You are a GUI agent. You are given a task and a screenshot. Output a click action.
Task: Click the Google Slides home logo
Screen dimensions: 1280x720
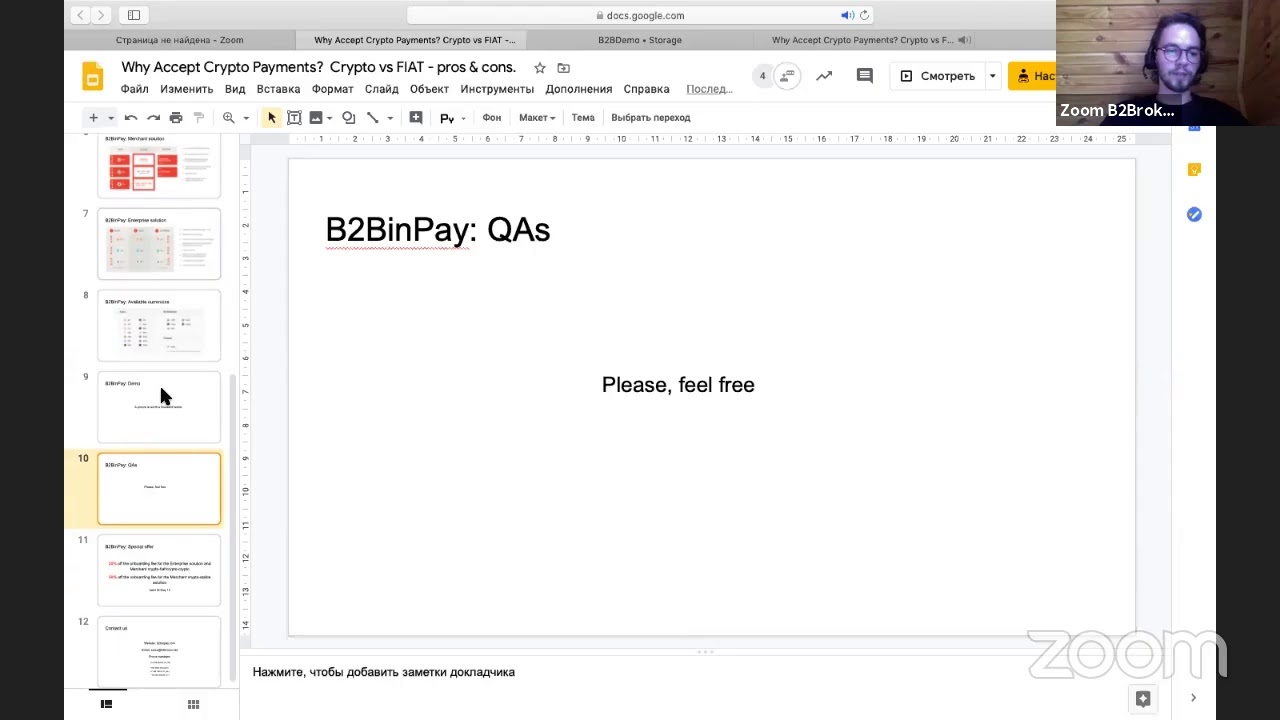(92, 77)
